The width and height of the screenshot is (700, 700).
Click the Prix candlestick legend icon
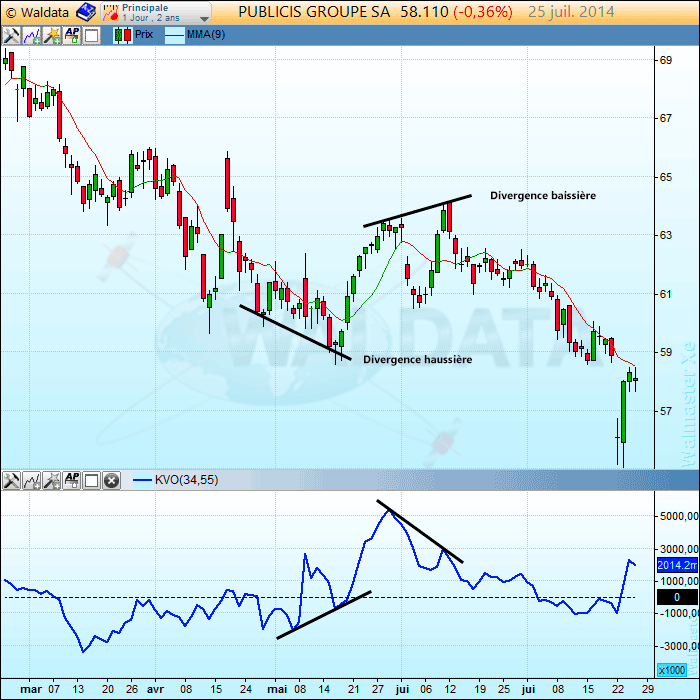123,35
